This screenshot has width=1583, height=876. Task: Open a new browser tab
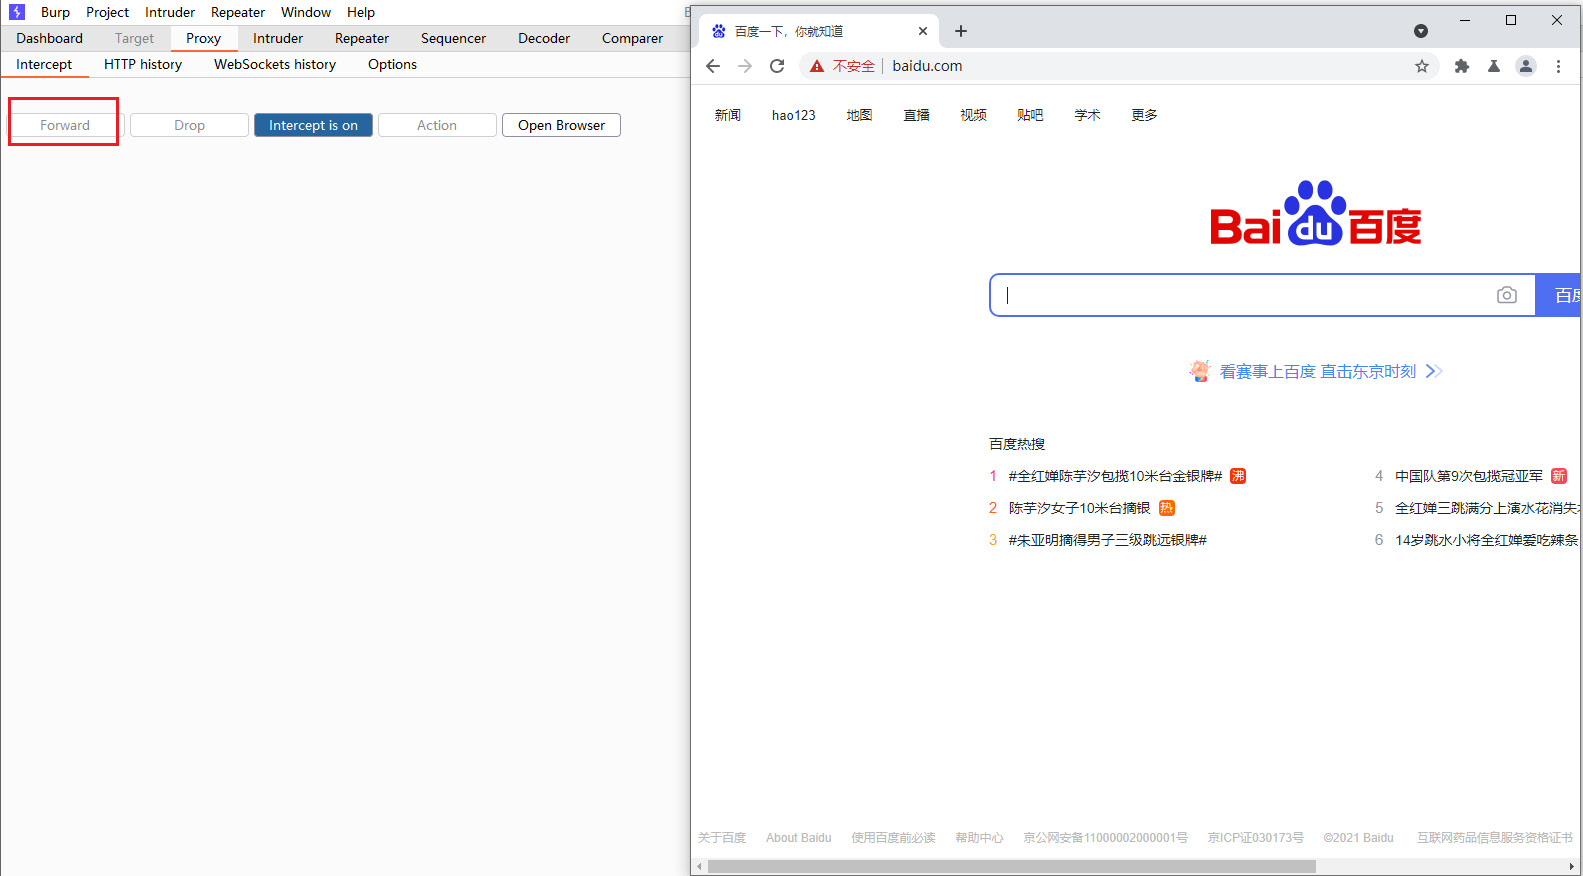961,31
